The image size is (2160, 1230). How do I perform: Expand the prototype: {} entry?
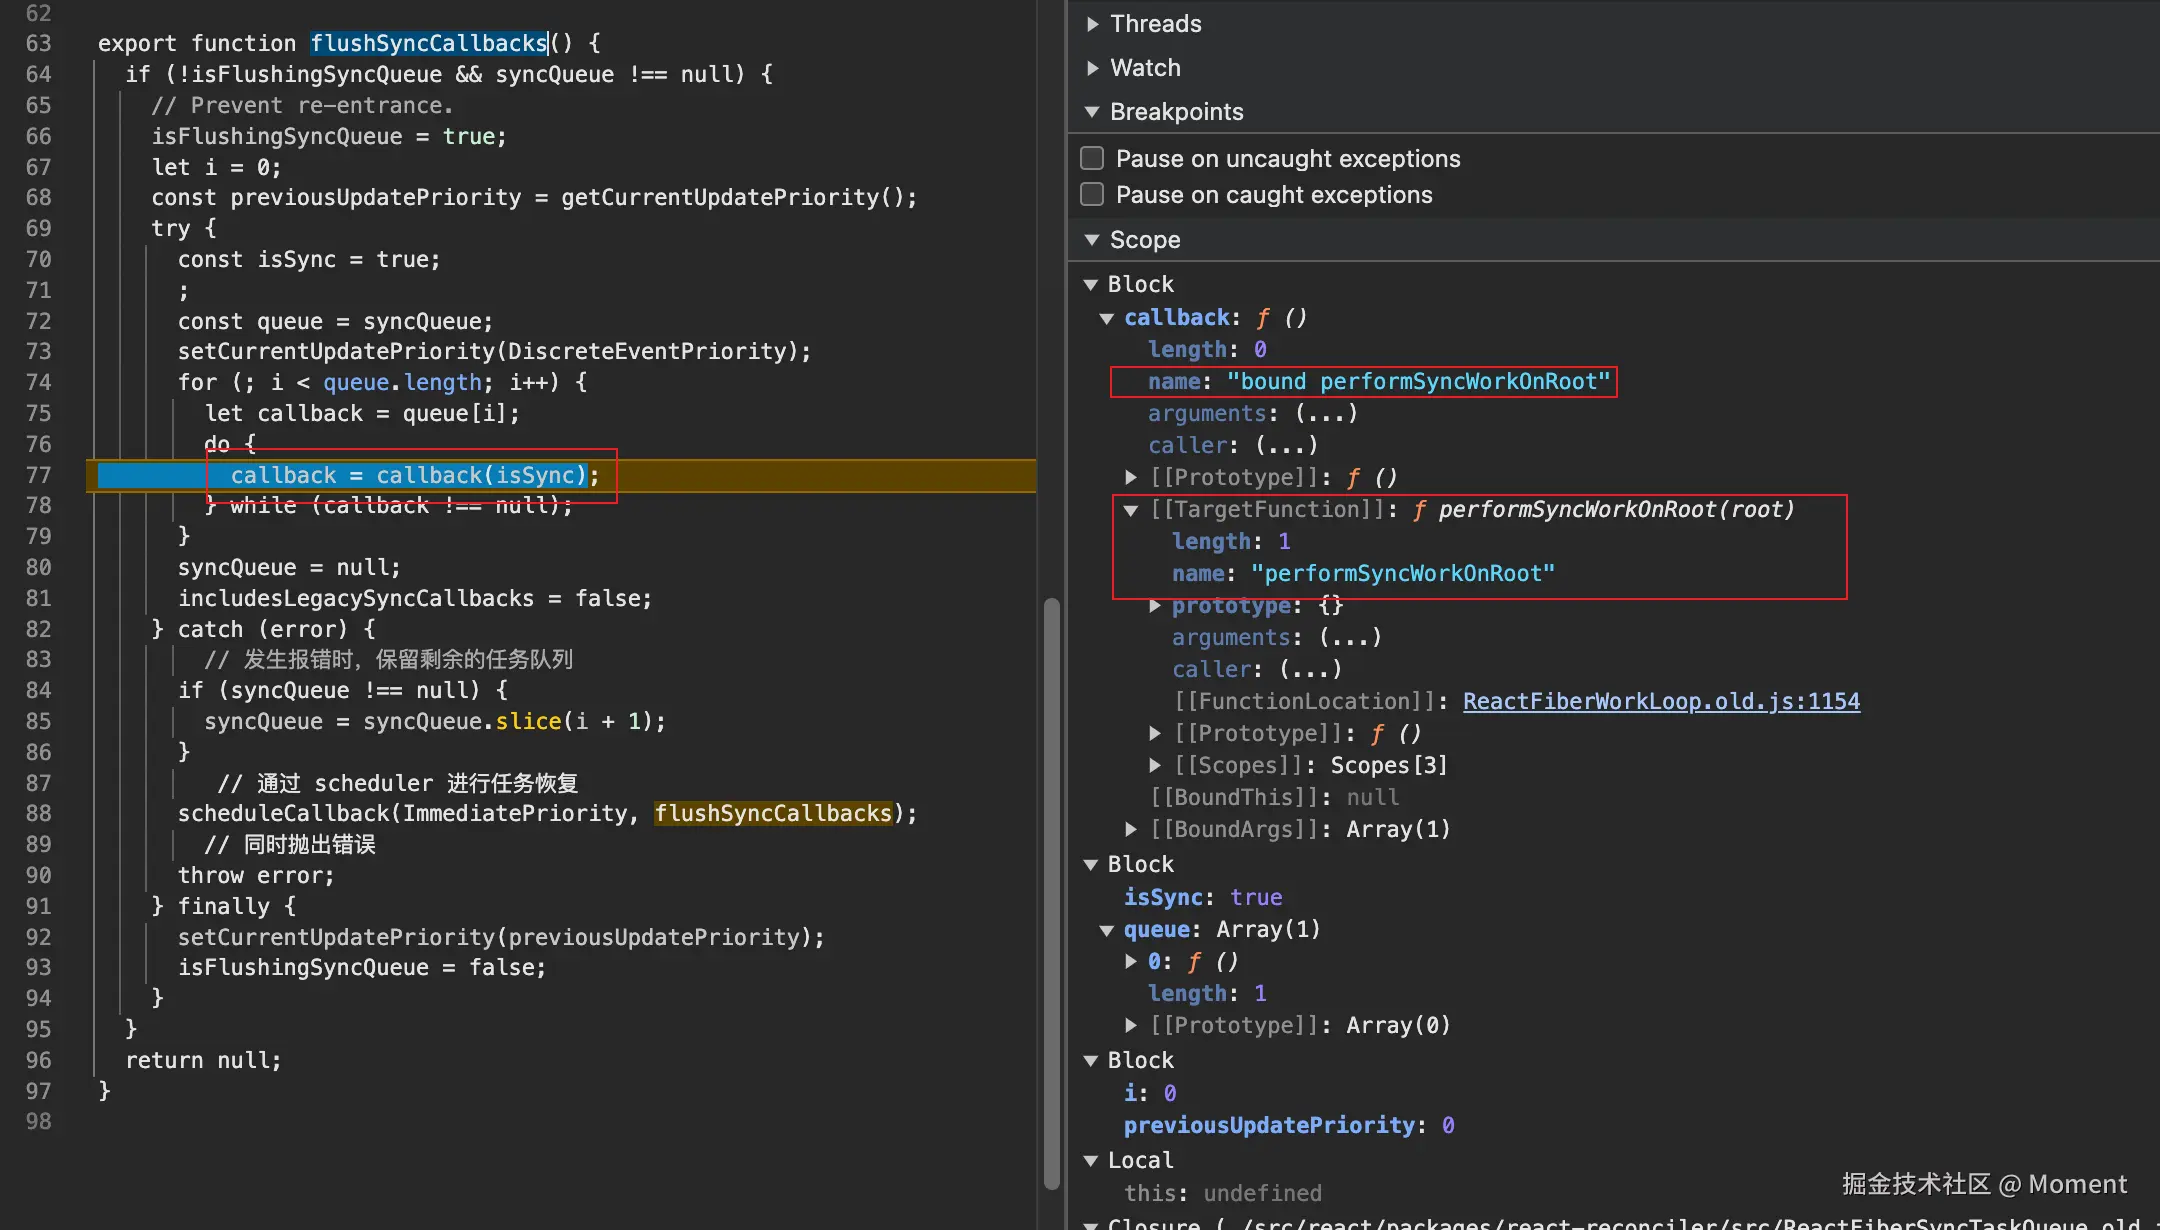pos(1155,606)
